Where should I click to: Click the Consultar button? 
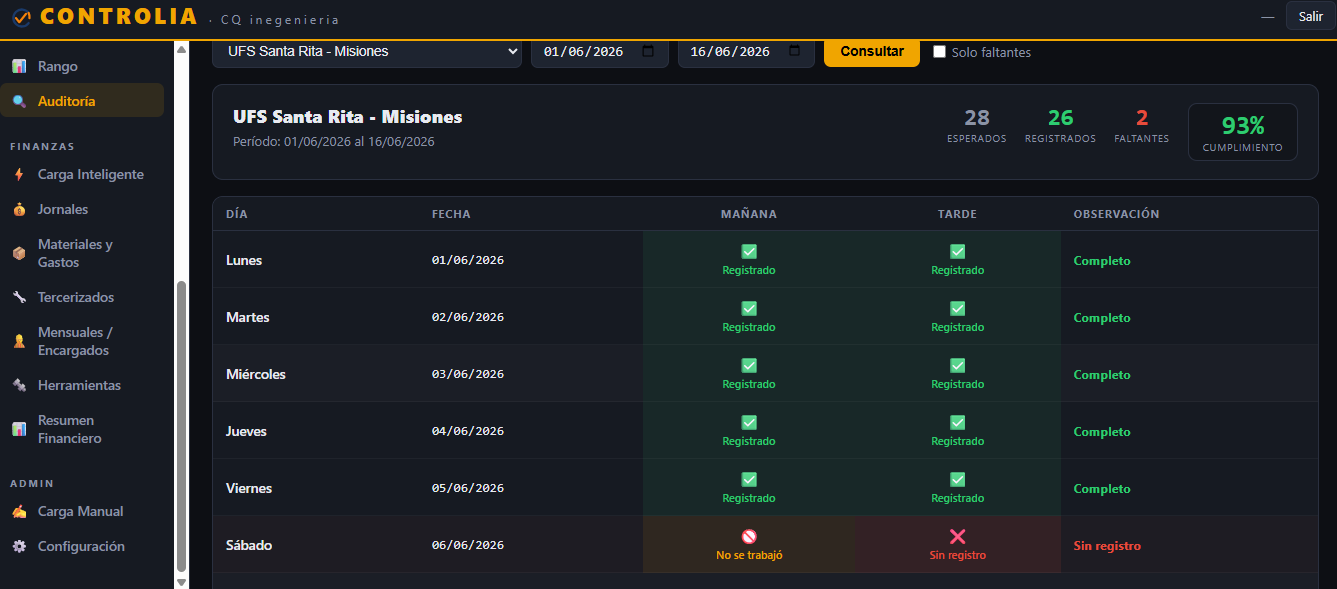coord(872,51)
